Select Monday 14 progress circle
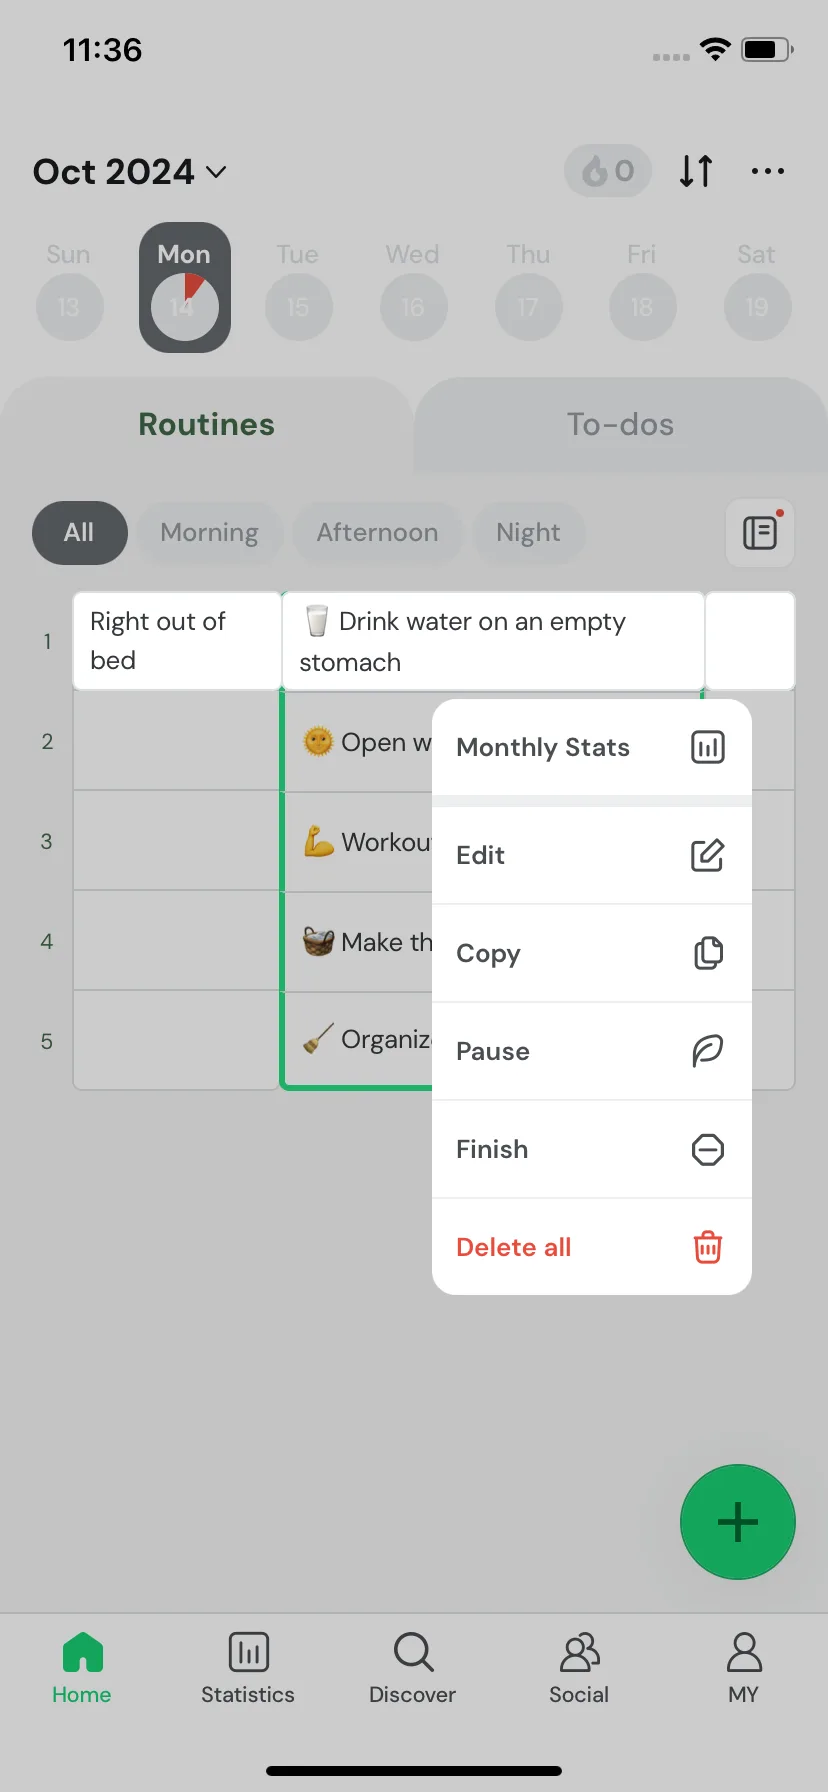This screenshot has width=828, height=1792. pos(185,306)
